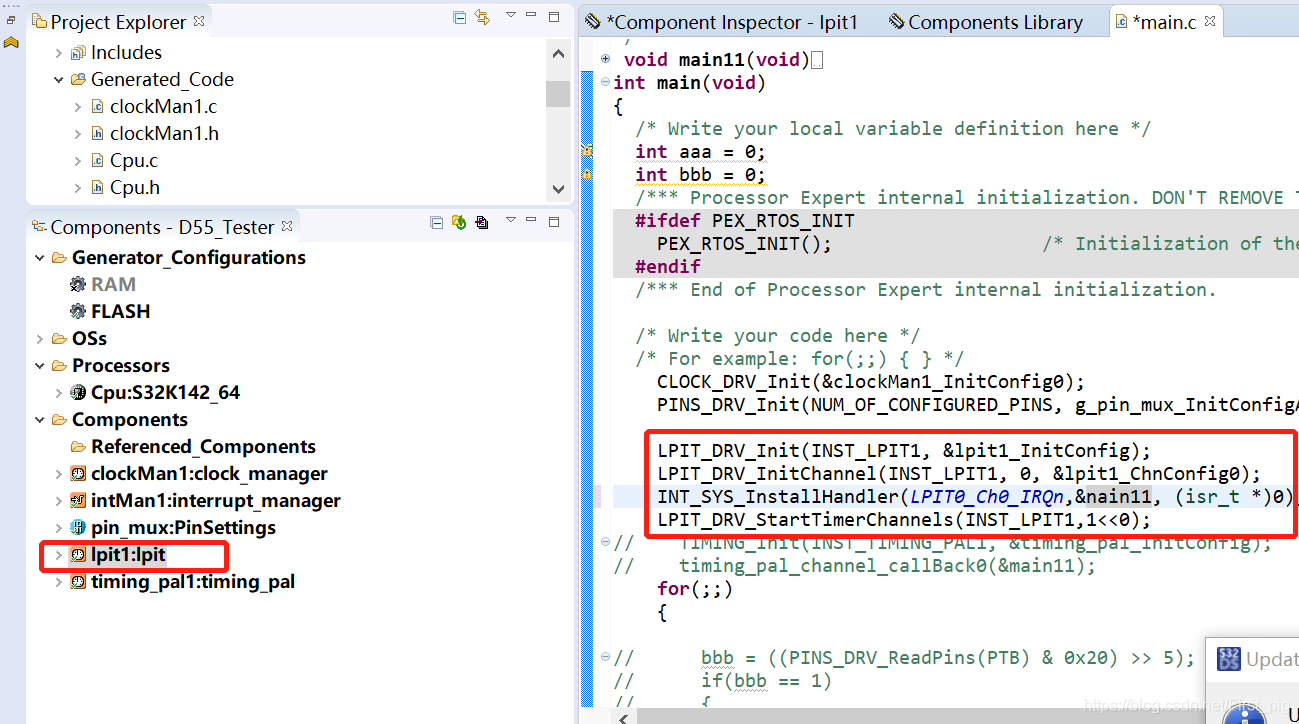The width and height of the screenshot is (1299, 724).
Task: Switch to Components Library tab
Action: (x=985, y=22)
